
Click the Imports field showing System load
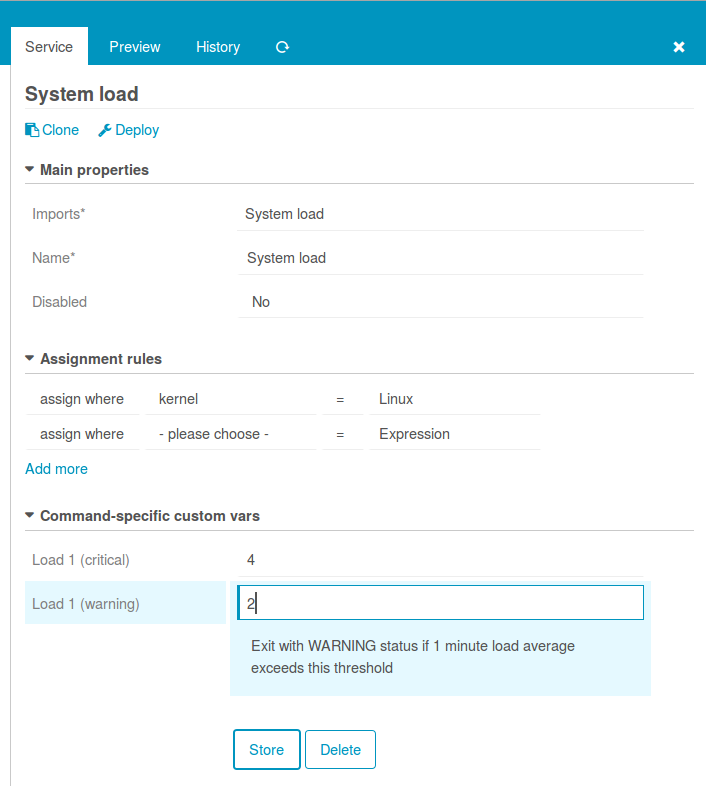440,214
